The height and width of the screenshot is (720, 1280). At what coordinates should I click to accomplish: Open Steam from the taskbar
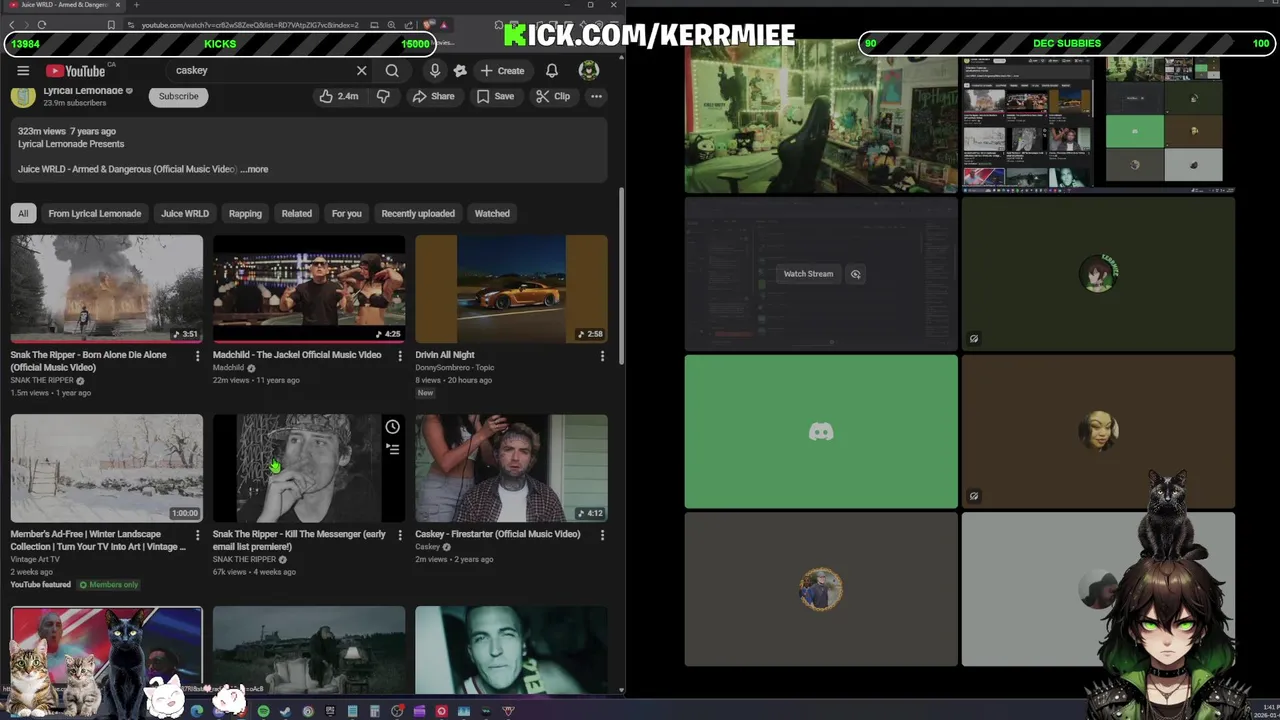click(x=285, y=711)
